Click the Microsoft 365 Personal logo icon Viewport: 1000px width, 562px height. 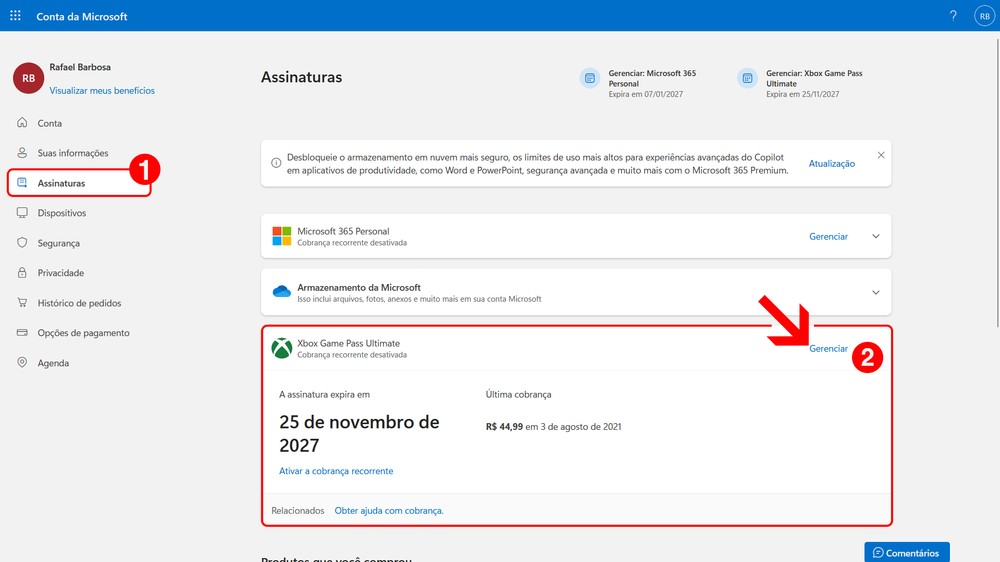tap(282, 236)
